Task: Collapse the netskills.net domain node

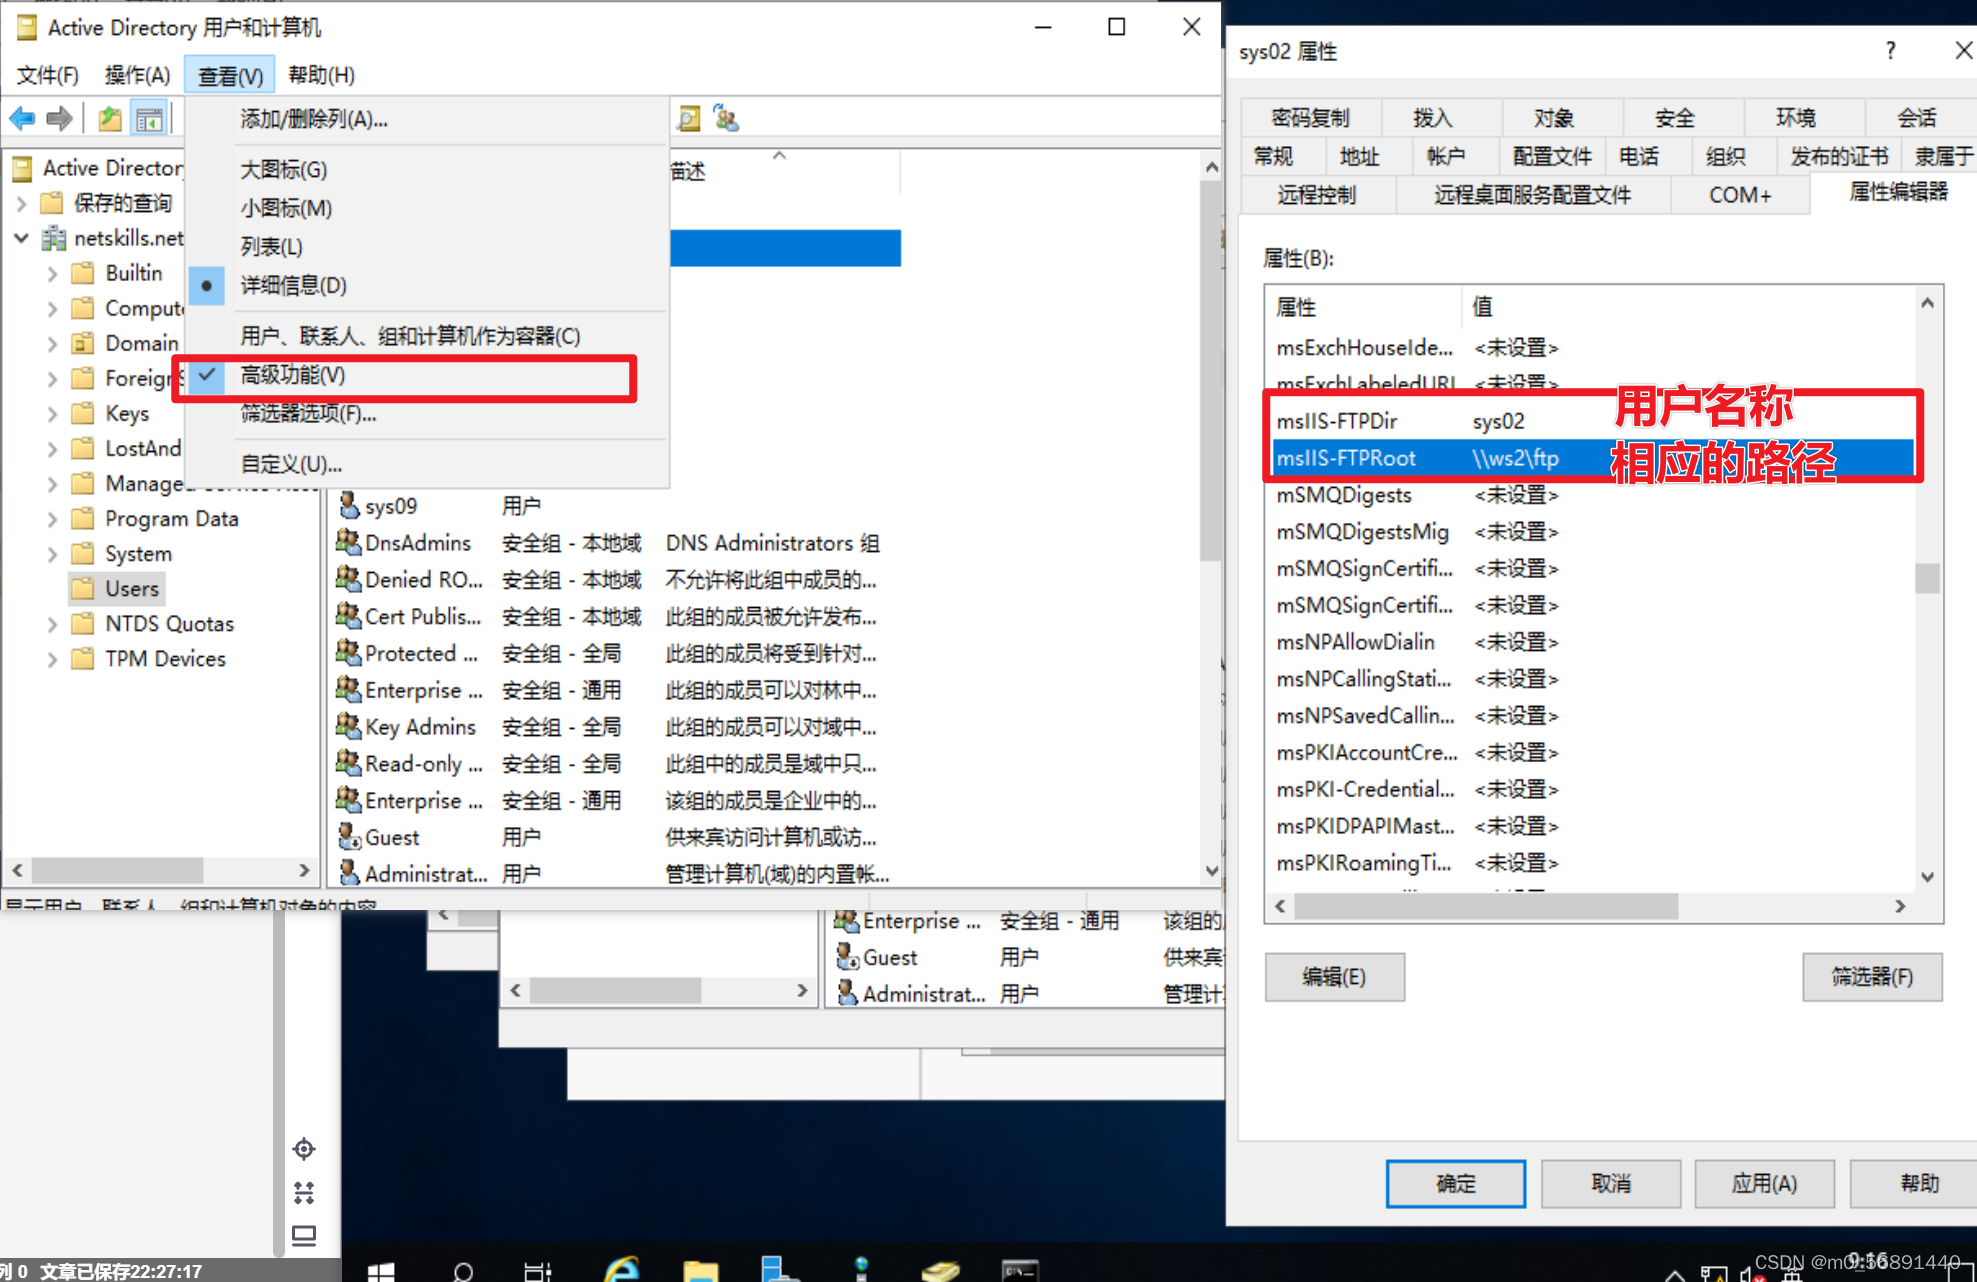Action: click(x=21, y=238)
